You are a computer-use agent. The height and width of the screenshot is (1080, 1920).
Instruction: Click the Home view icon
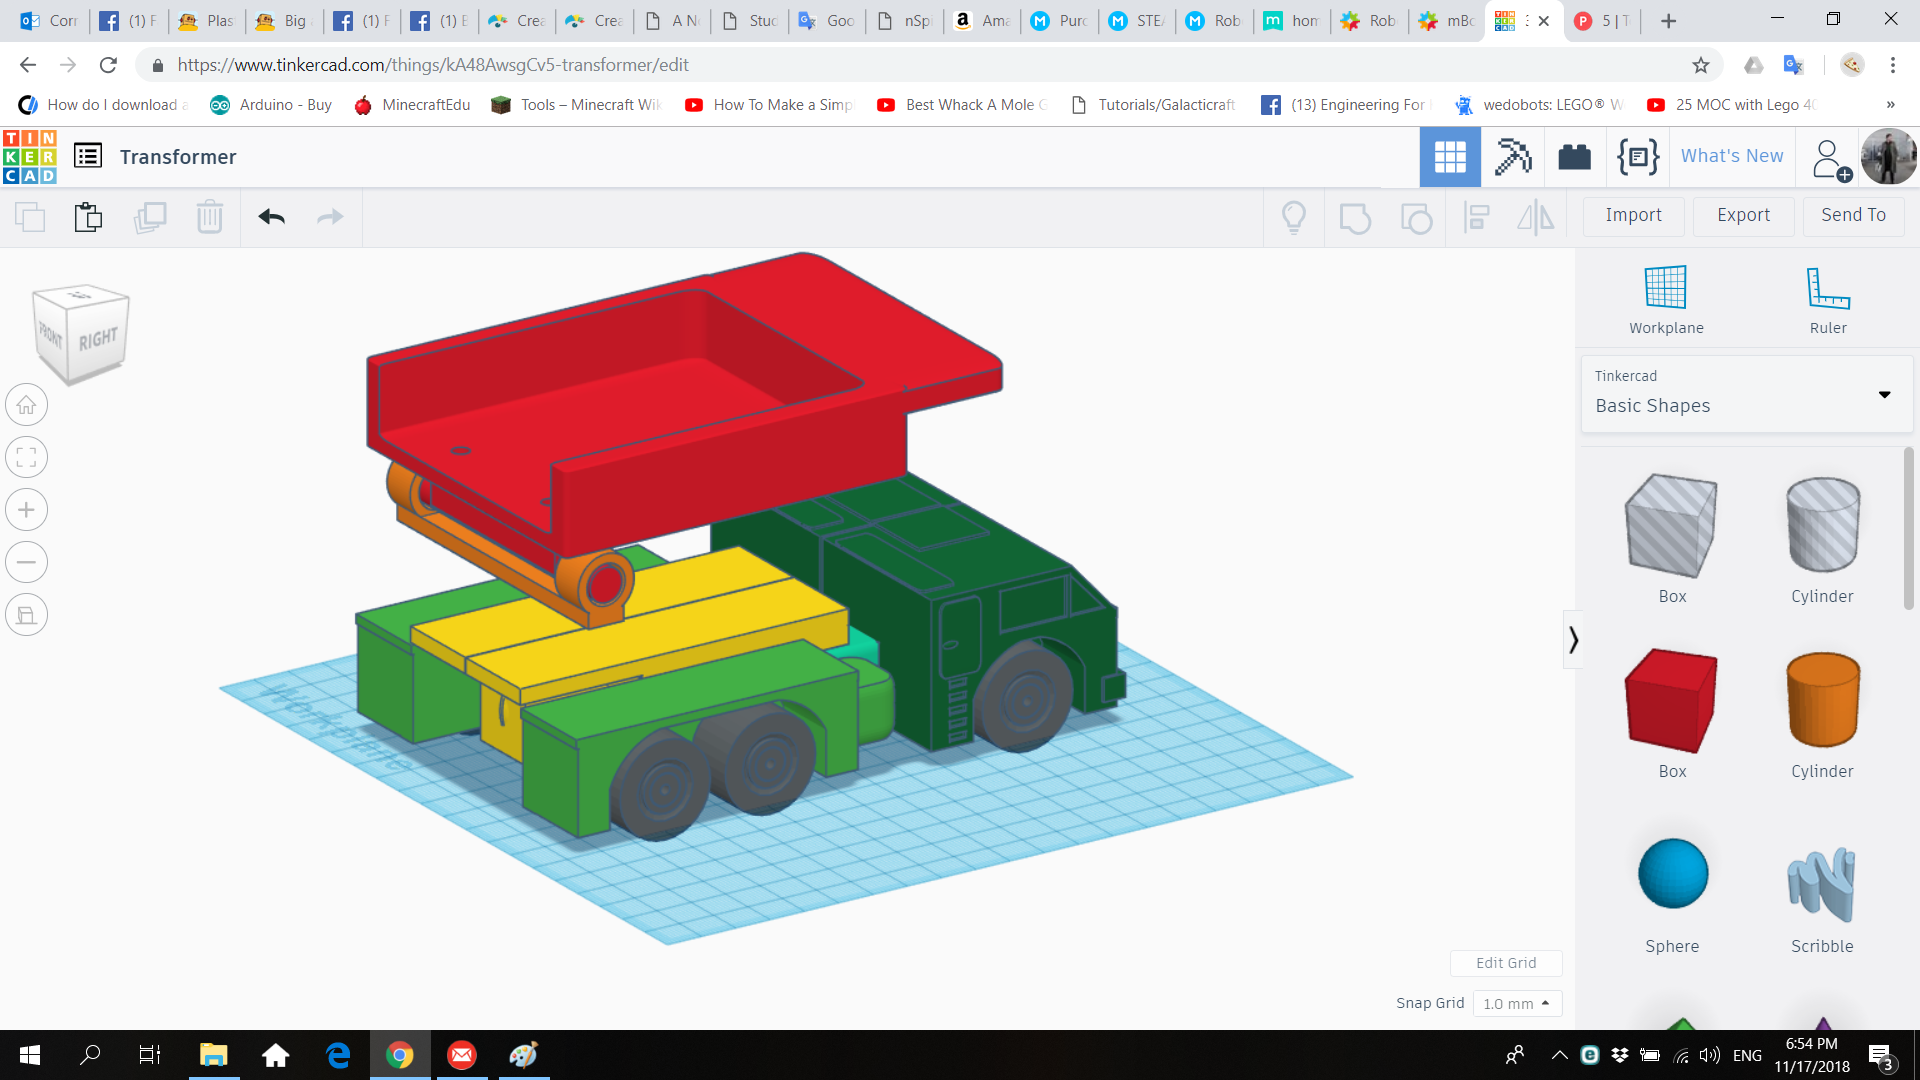point(27,405)
